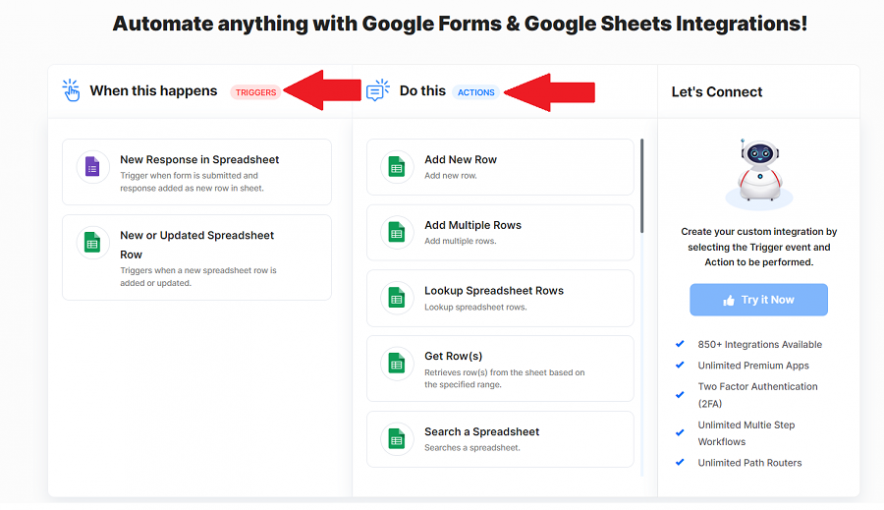Choose the New Response in Spreadsheet trigger title
This screenshot has width=884, height=510.
200,159
